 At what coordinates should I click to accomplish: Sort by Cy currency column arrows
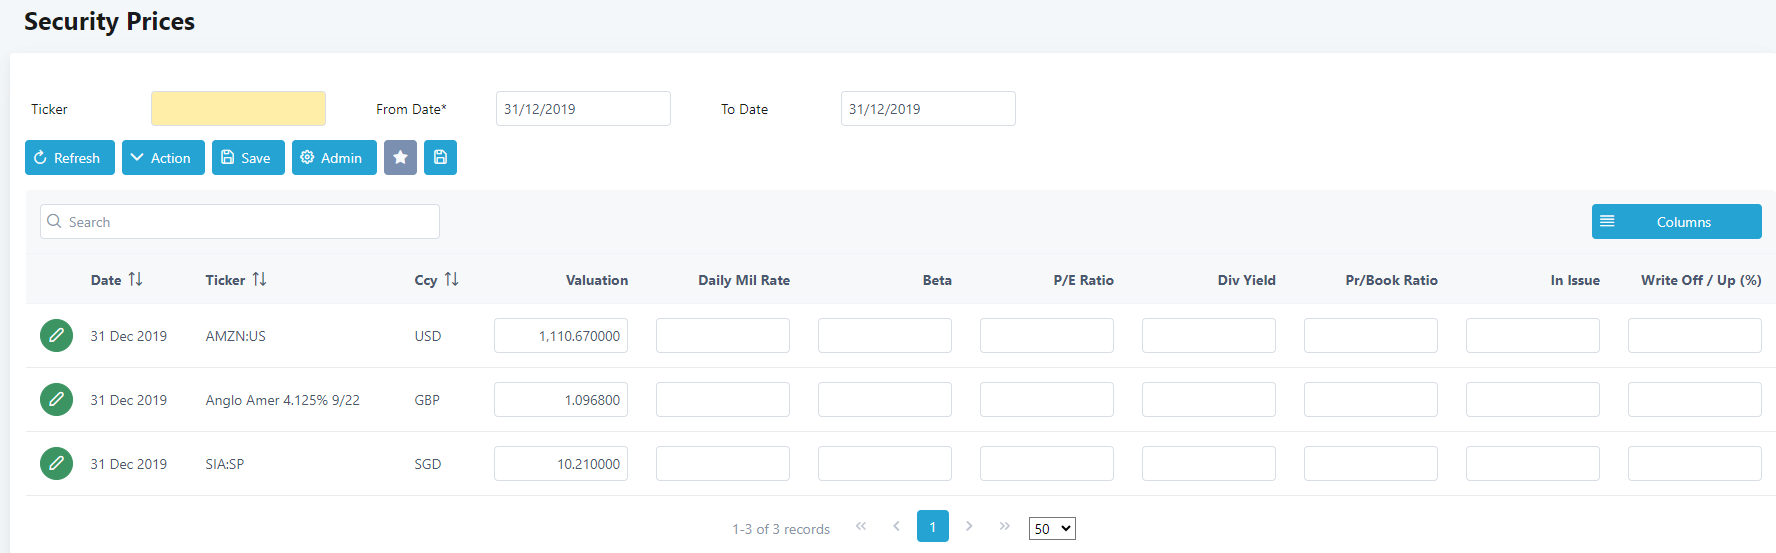pyautogui.click(x=452, y=280)
